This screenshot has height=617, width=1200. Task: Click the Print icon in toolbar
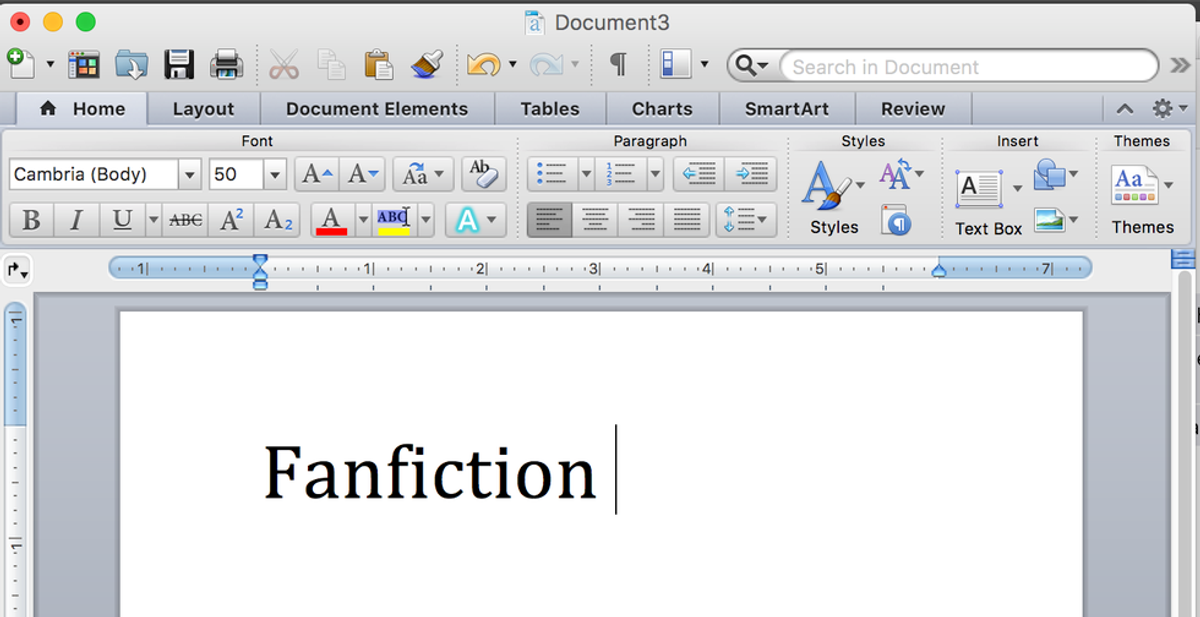(x=226, y=65)
